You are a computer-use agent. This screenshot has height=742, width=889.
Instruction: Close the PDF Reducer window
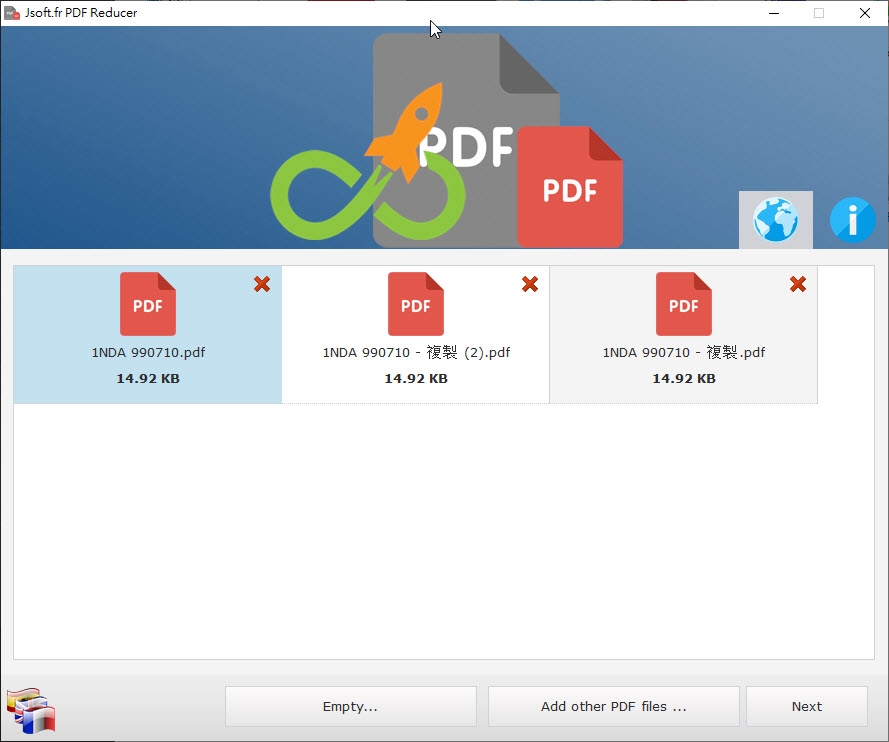point(865,12)
